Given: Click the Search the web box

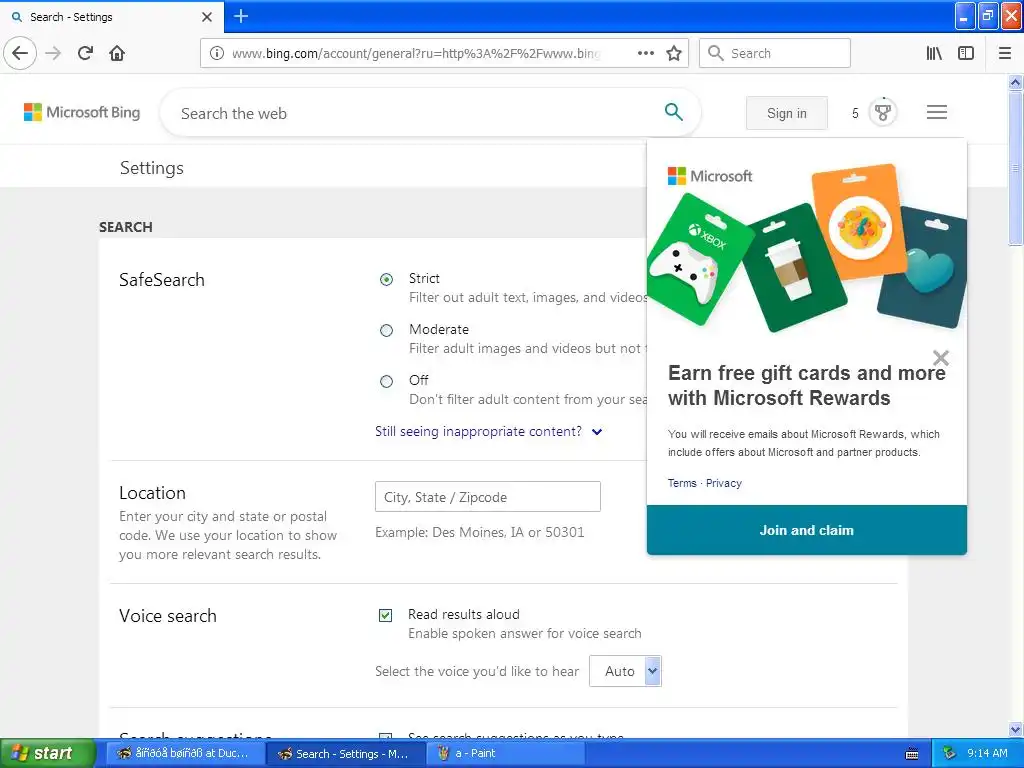Looking at the screenshot, I should [x=418, y=113].
